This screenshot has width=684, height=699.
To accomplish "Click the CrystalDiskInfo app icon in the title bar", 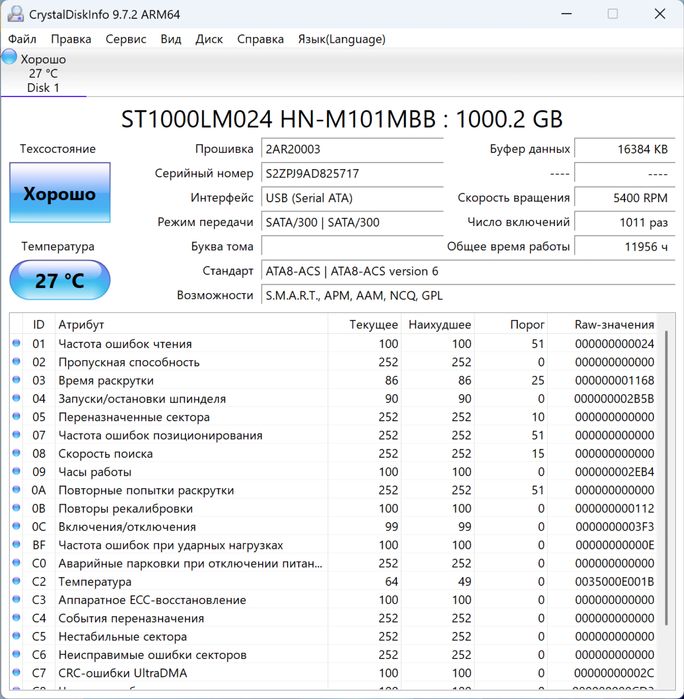I will coord(15,14).
